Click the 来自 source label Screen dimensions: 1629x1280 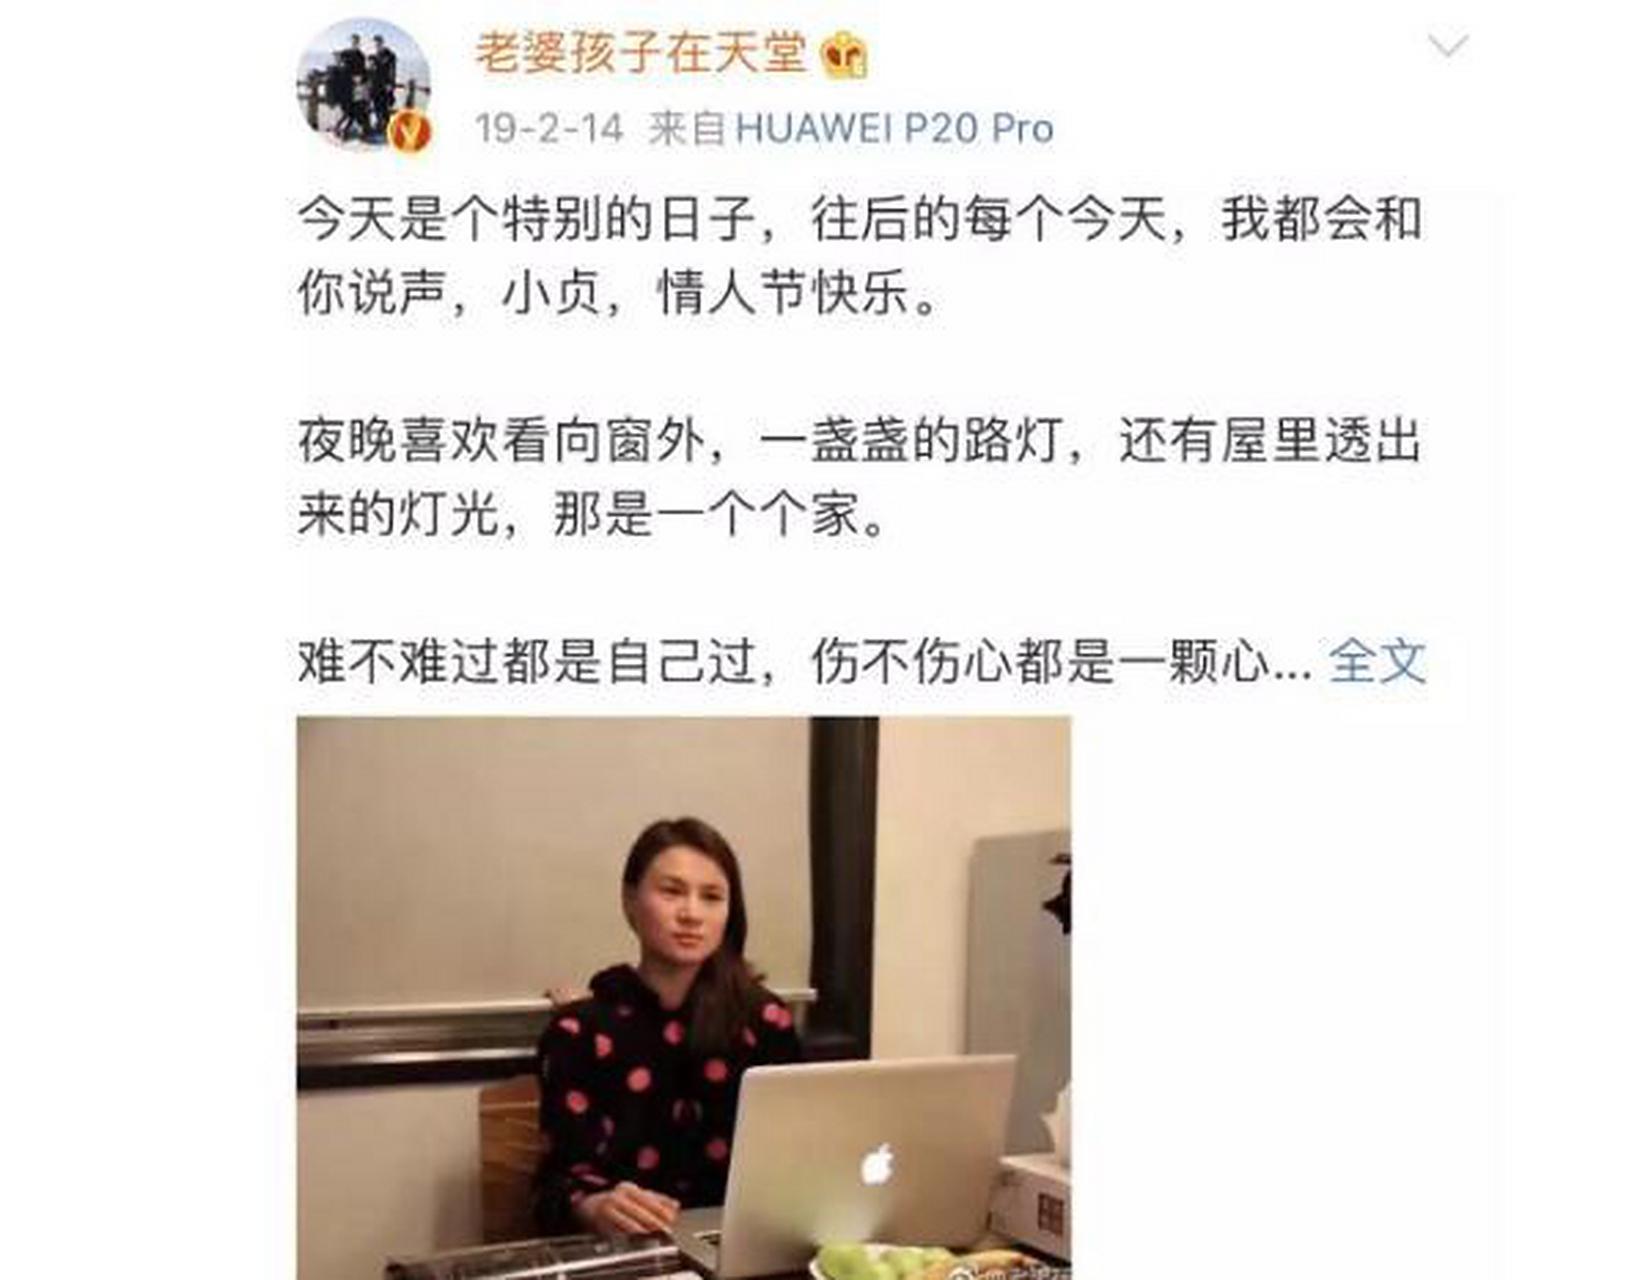[x=686, y=129]
